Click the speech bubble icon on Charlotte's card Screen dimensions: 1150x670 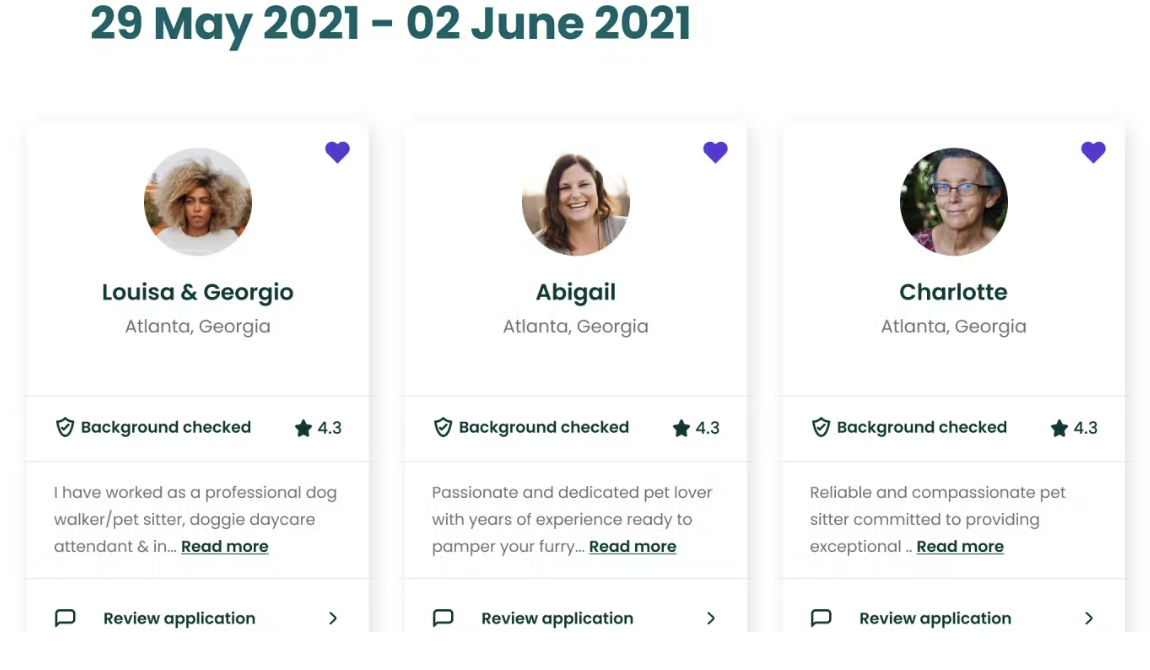click(x=821, y=618)
